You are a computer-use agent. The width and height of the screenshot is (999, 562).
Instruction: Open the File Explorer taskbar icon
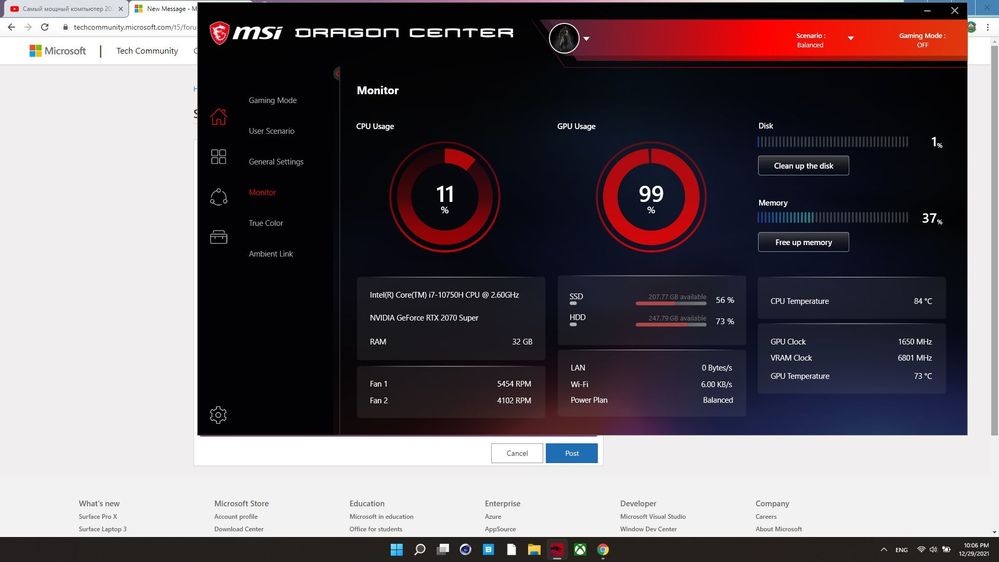[x=534, y=549]
